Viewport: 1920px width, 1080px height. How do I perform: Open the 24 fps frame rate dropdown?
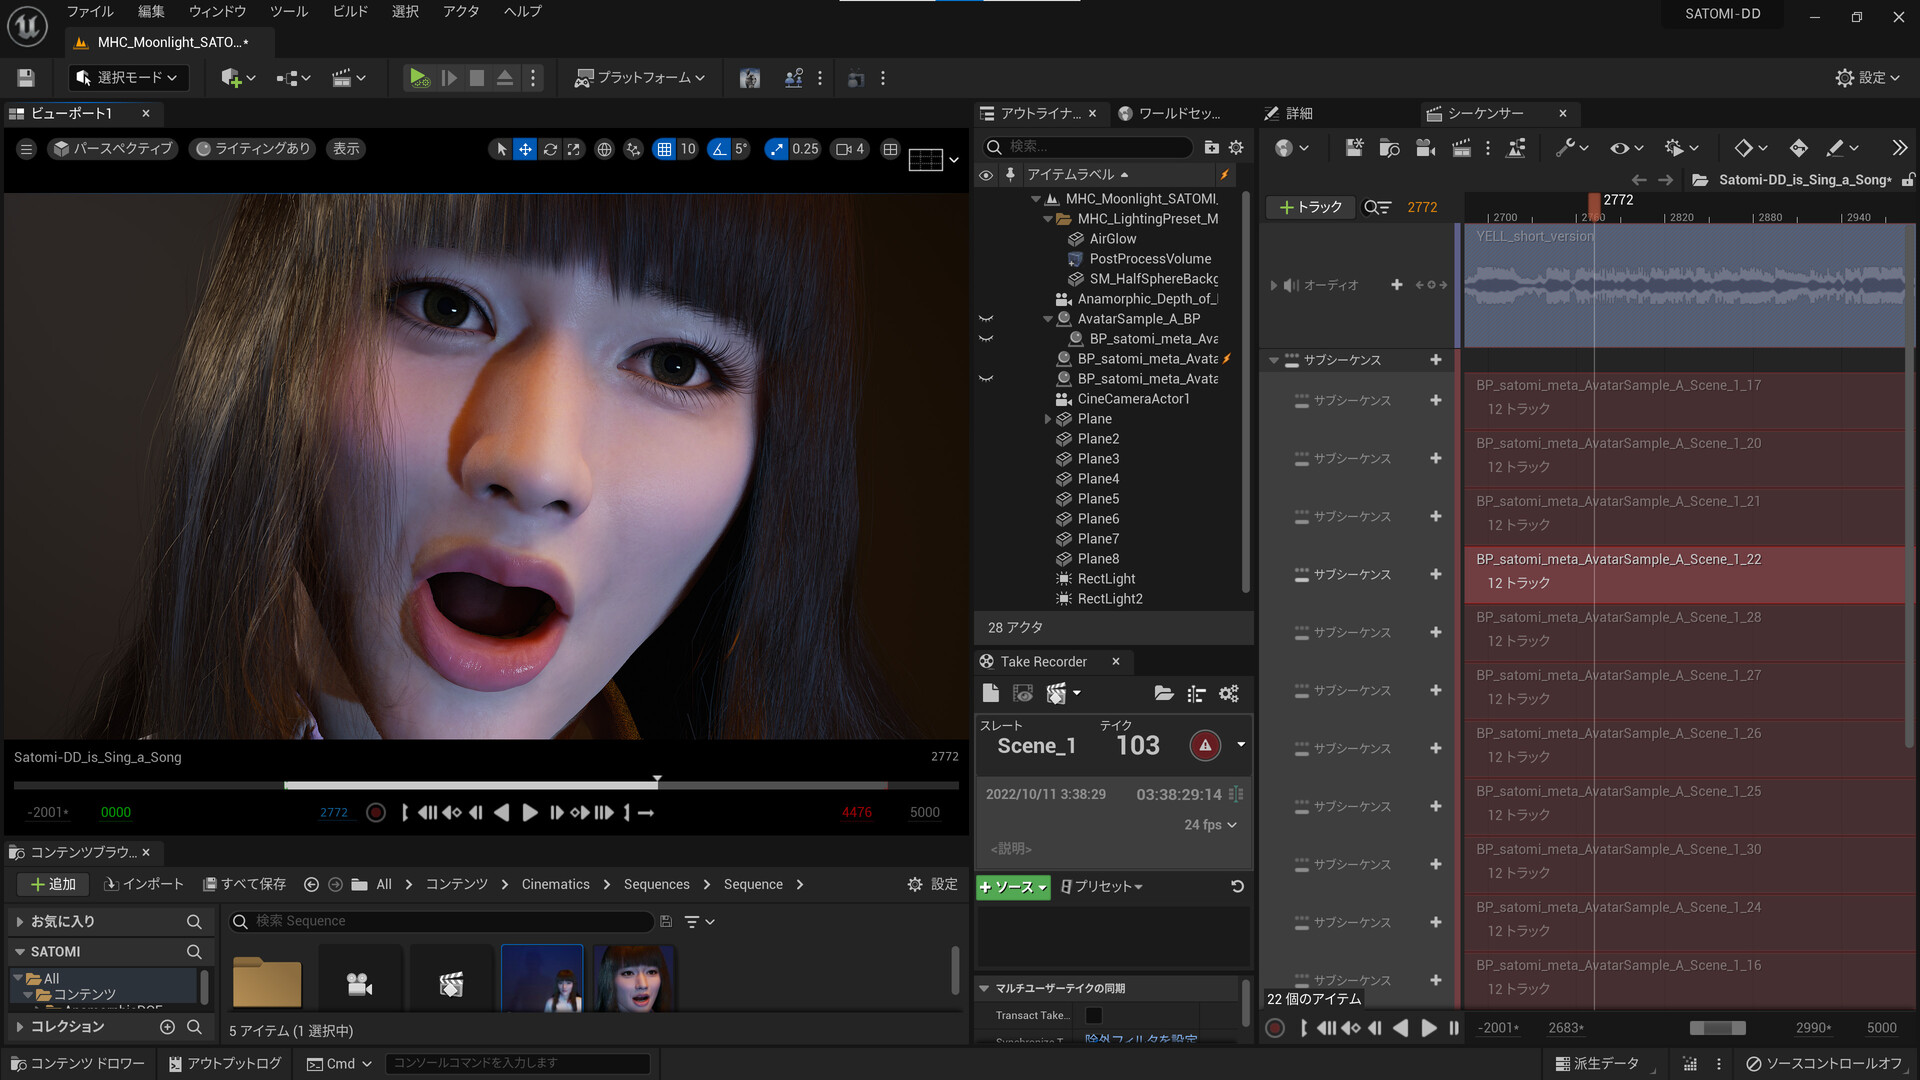1210,825
